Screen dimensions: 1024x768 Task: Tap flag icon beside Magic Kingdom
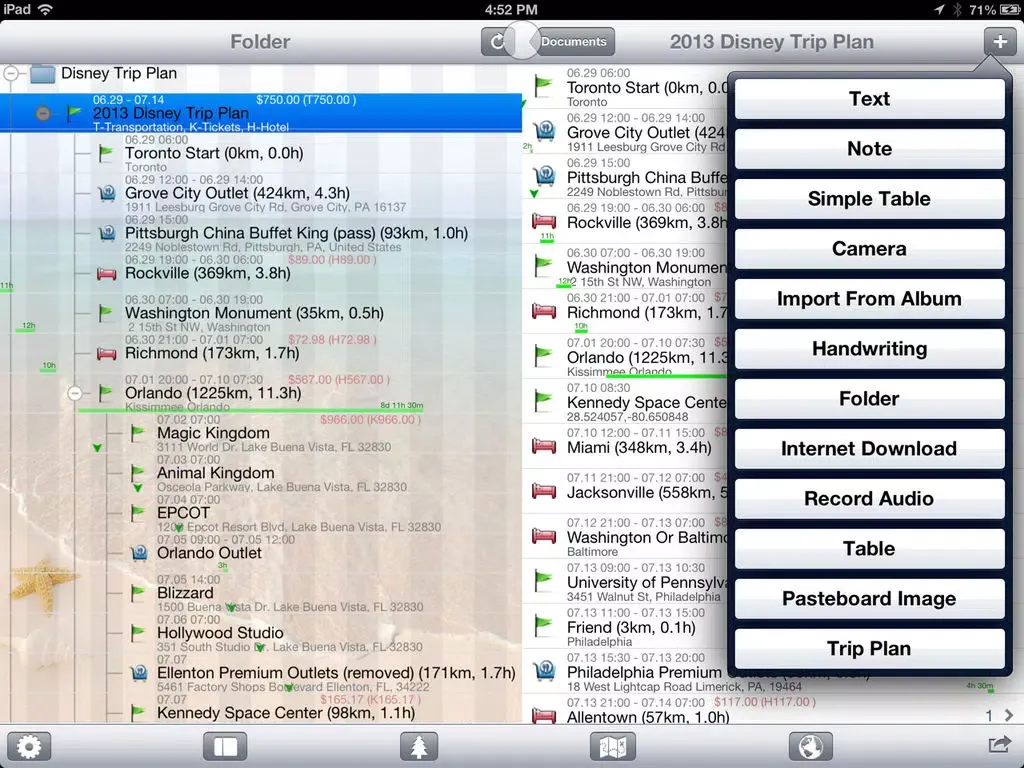[137, 433]
